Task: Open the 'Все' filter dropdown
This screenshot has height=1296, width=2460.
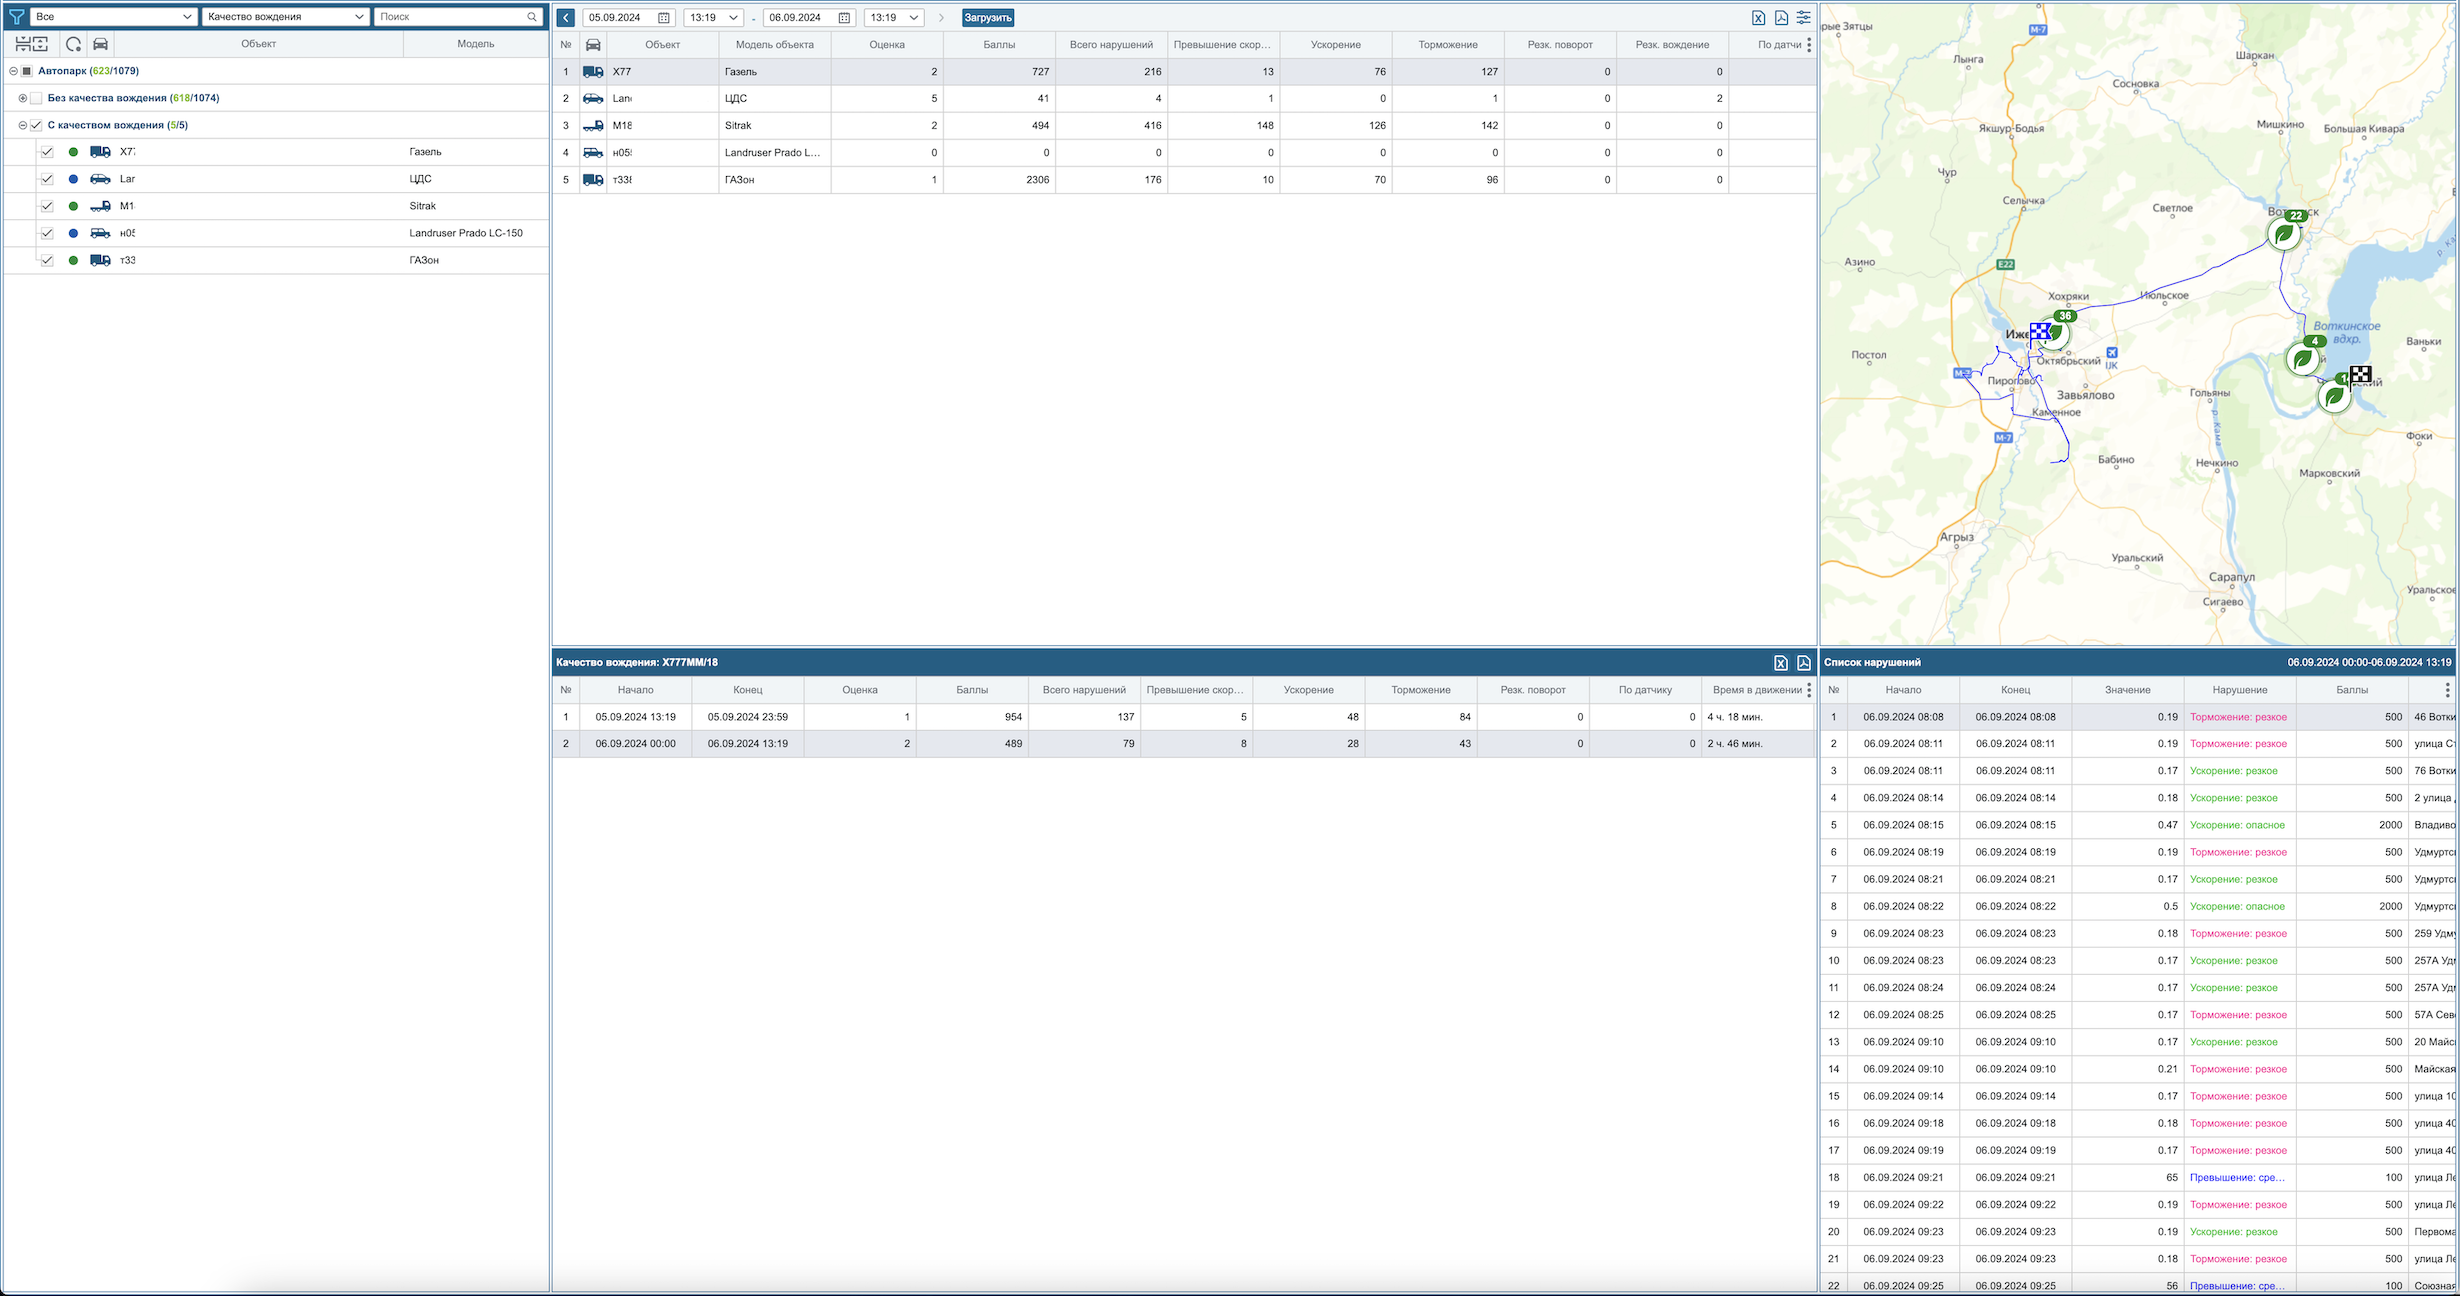Action: [x=113, y=17]
